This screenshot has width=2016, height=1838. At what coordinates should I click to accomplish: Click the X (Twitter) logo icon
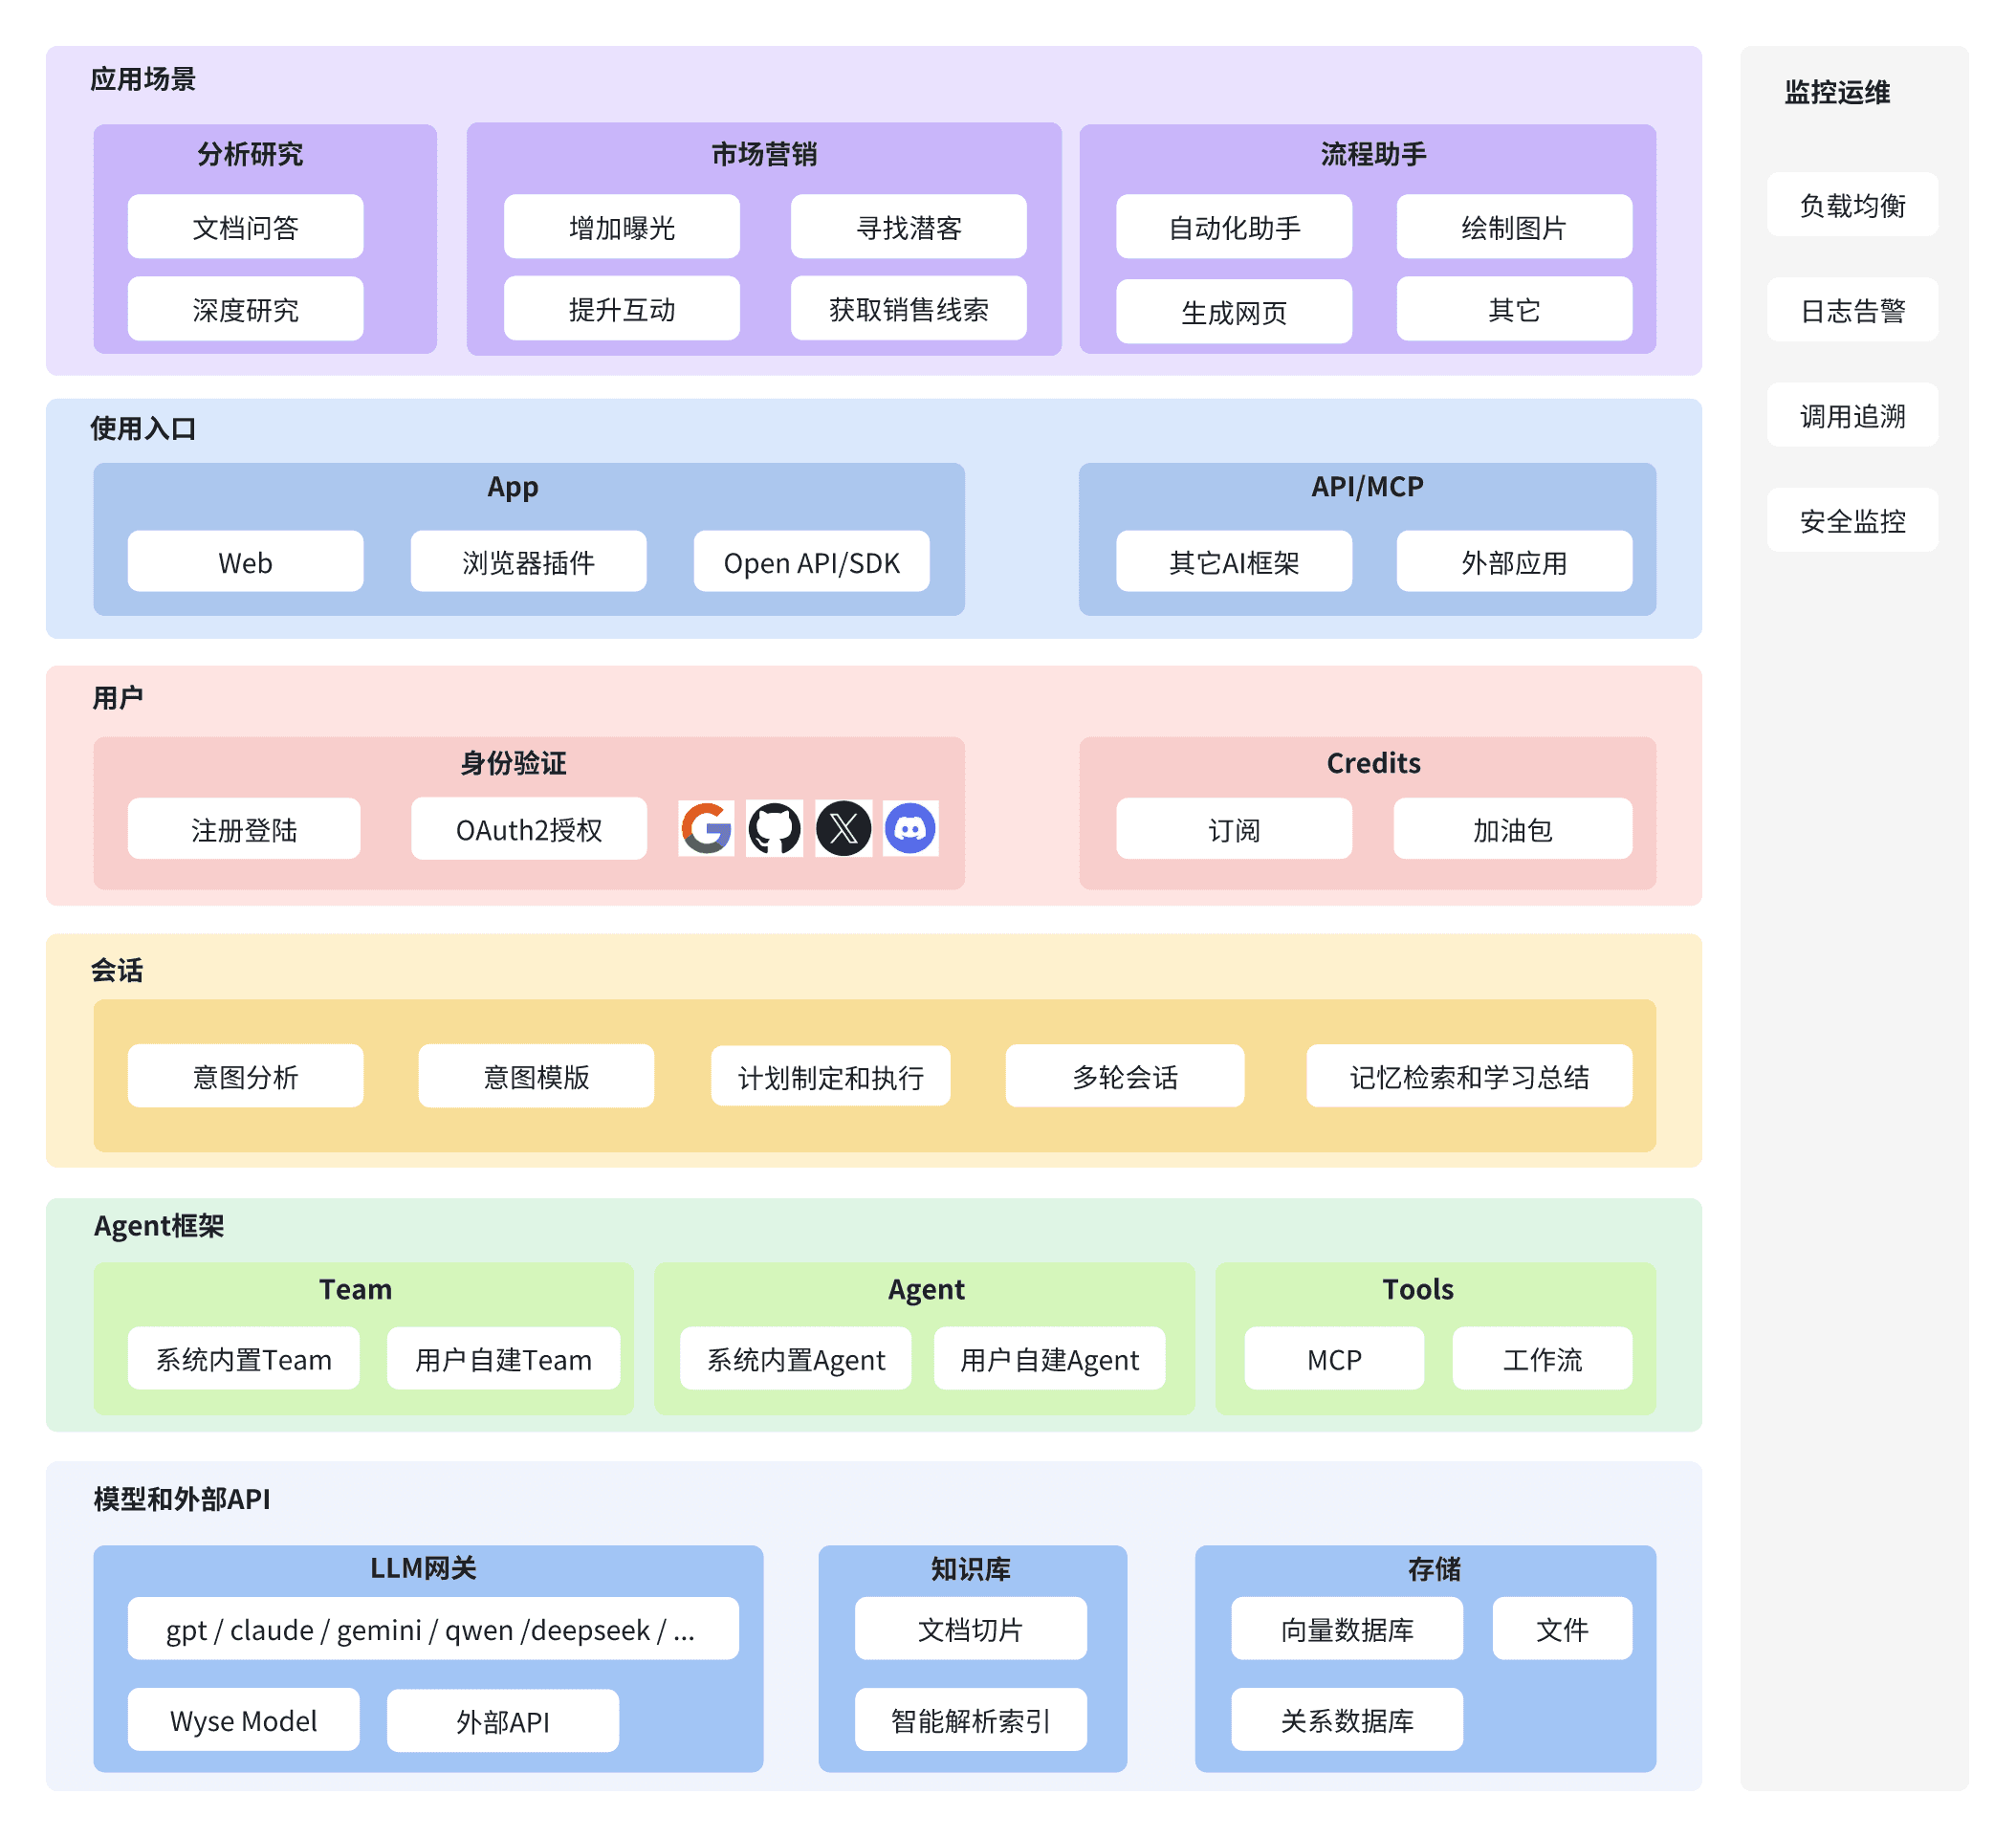pos(843,829)
